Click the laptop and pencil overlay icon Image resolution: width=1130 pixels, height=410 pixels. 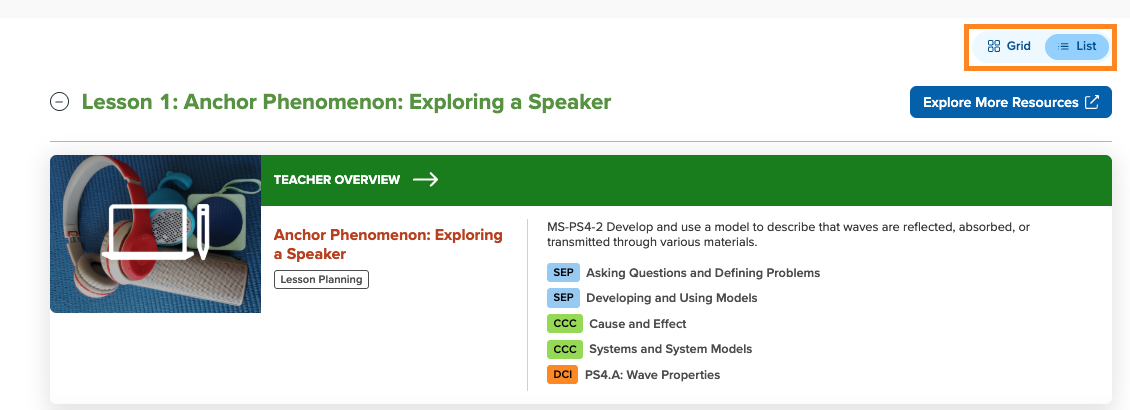tap(156, 232)
